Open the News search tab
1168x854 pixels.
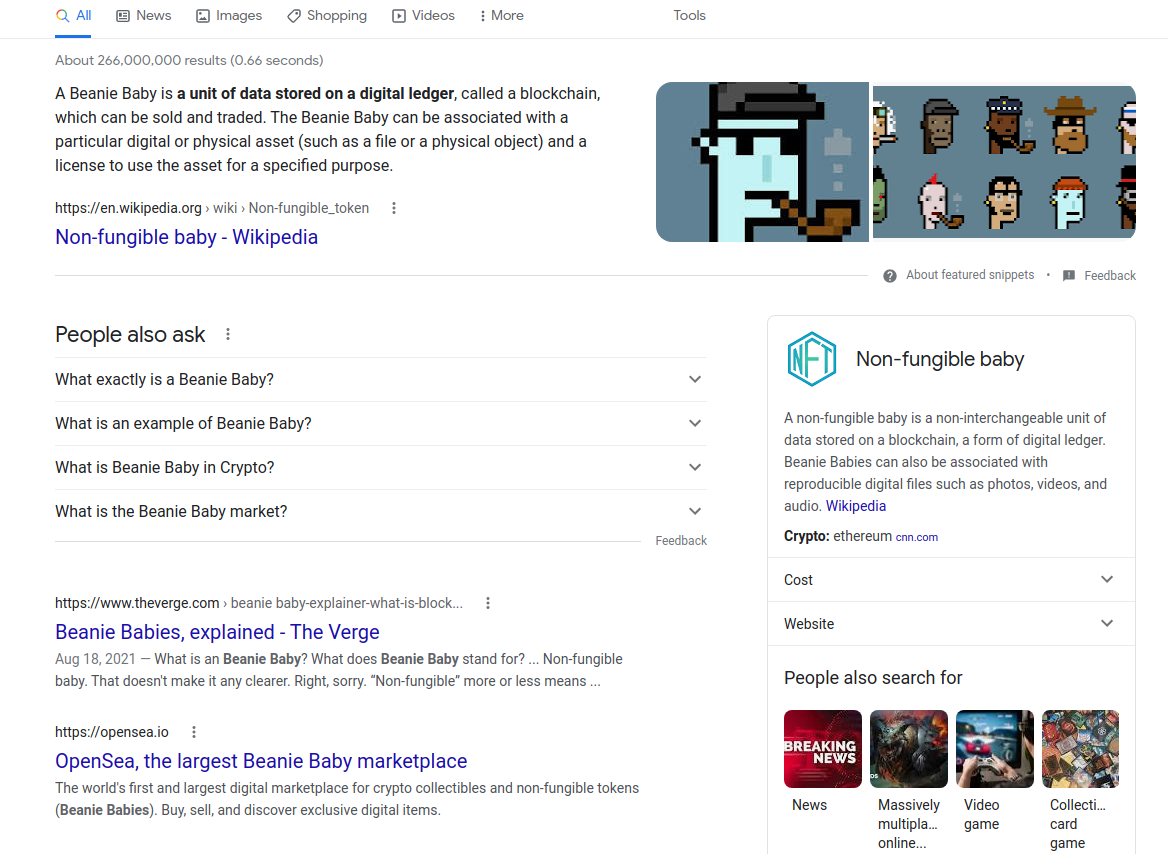144,16
